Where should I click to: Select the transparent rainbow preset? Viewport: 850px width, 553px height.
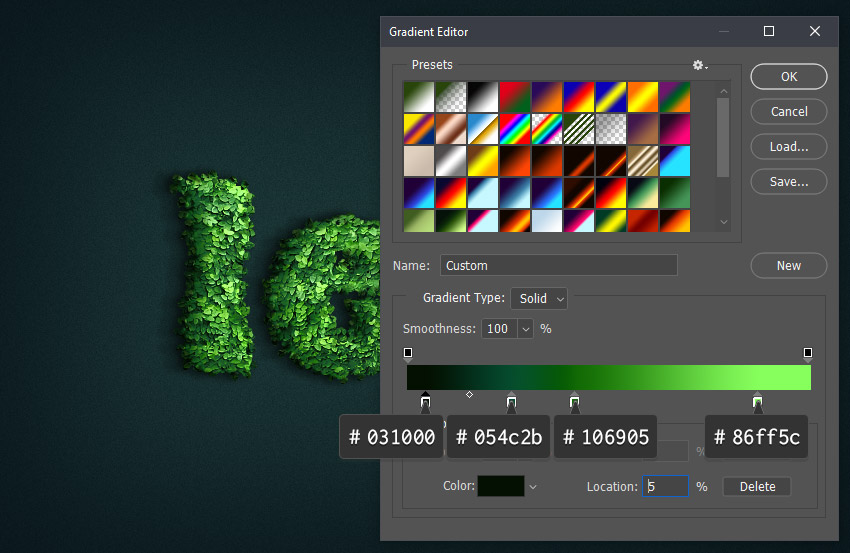tap(546, 129)
